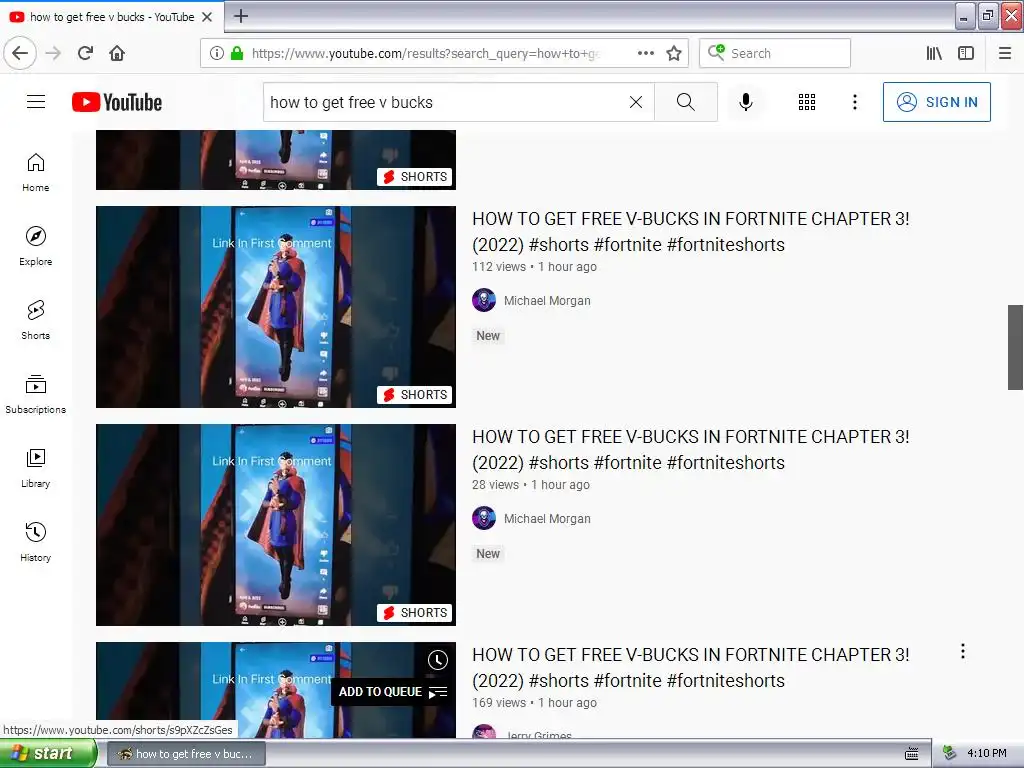Open on-screen keyboard tray icon
The height and width of the screenshot is (768, 1024).
point(912,754)
